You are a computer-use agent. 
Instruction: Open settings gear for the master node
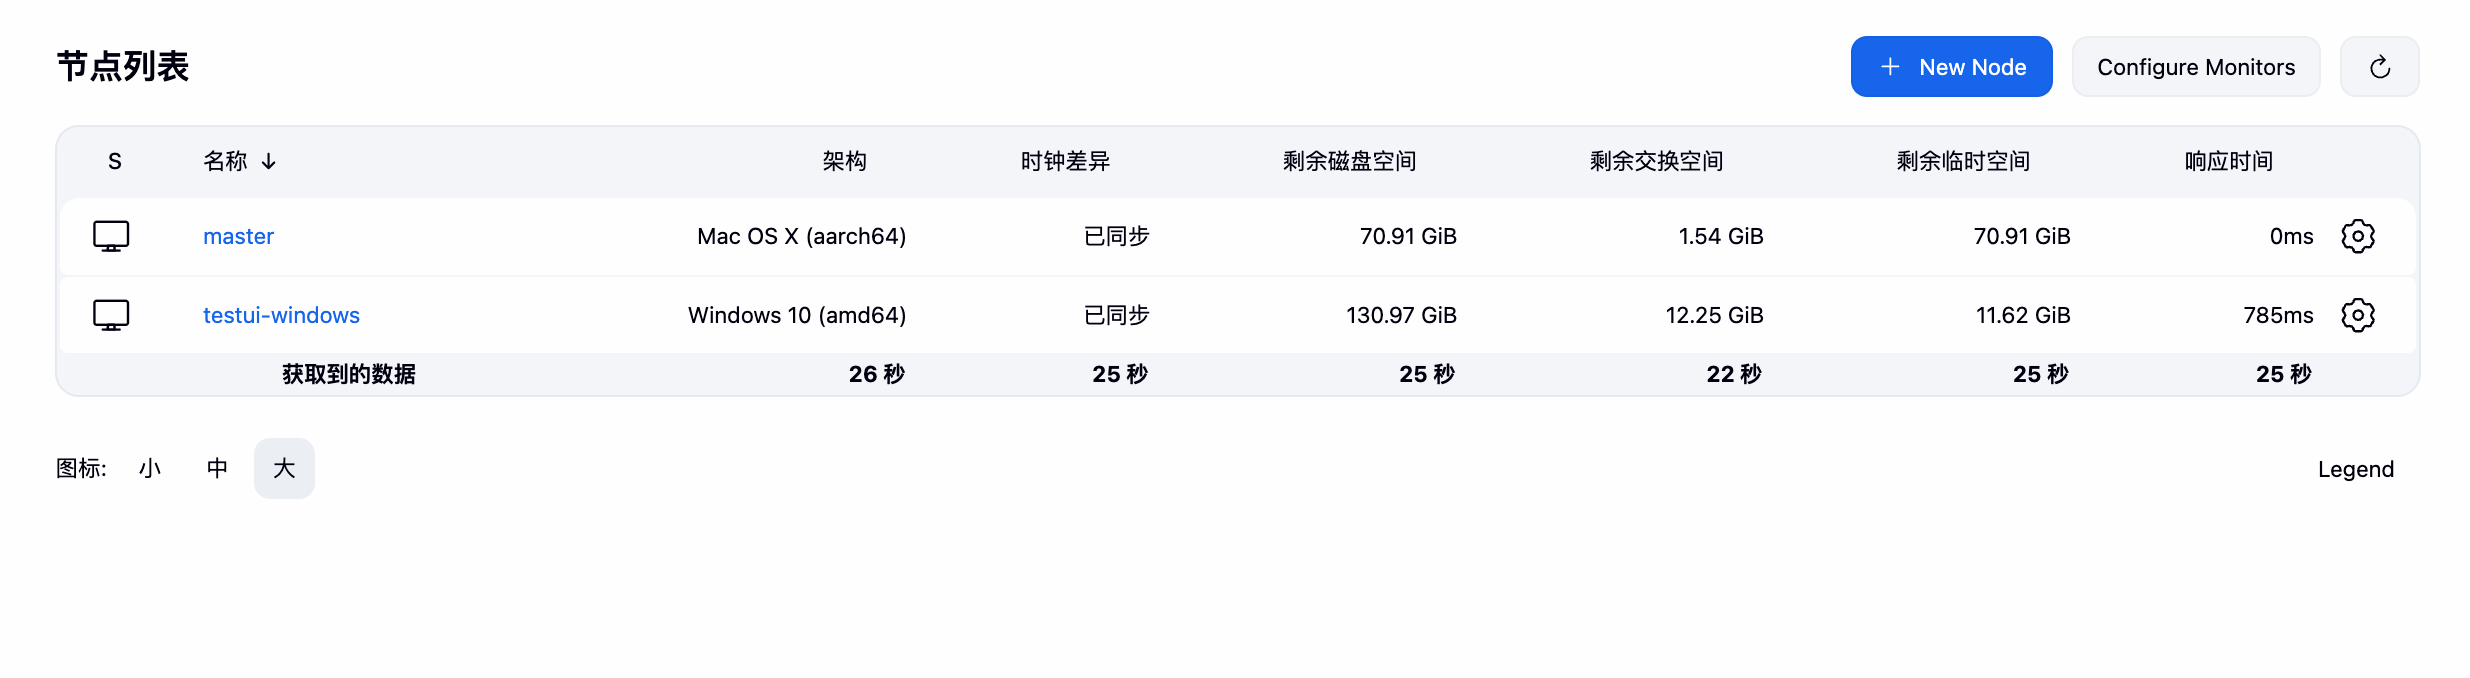pyautogui.click(x=2358, y=236)
